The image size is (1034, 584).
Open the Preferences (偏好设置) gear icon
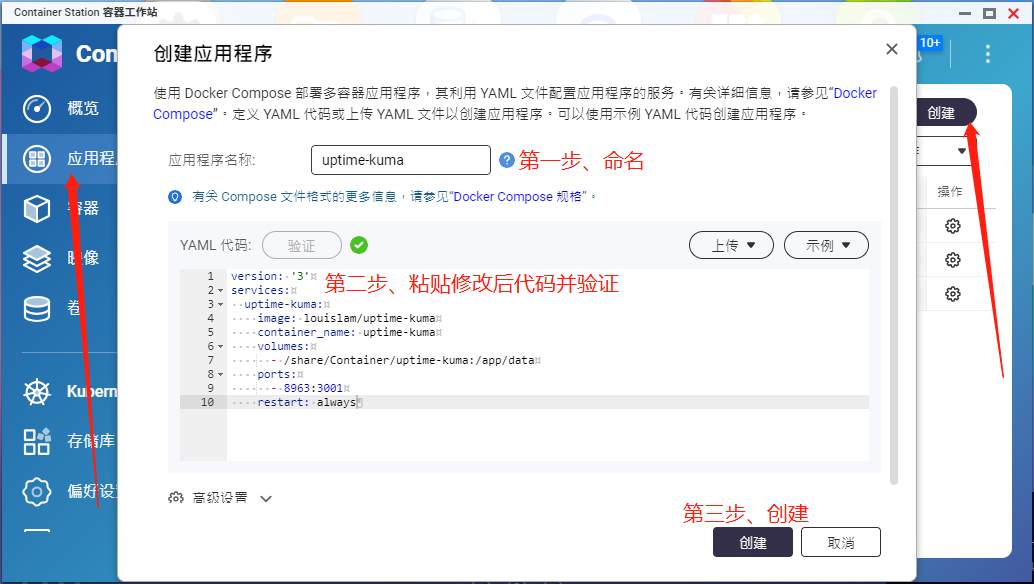click(37, 491)
